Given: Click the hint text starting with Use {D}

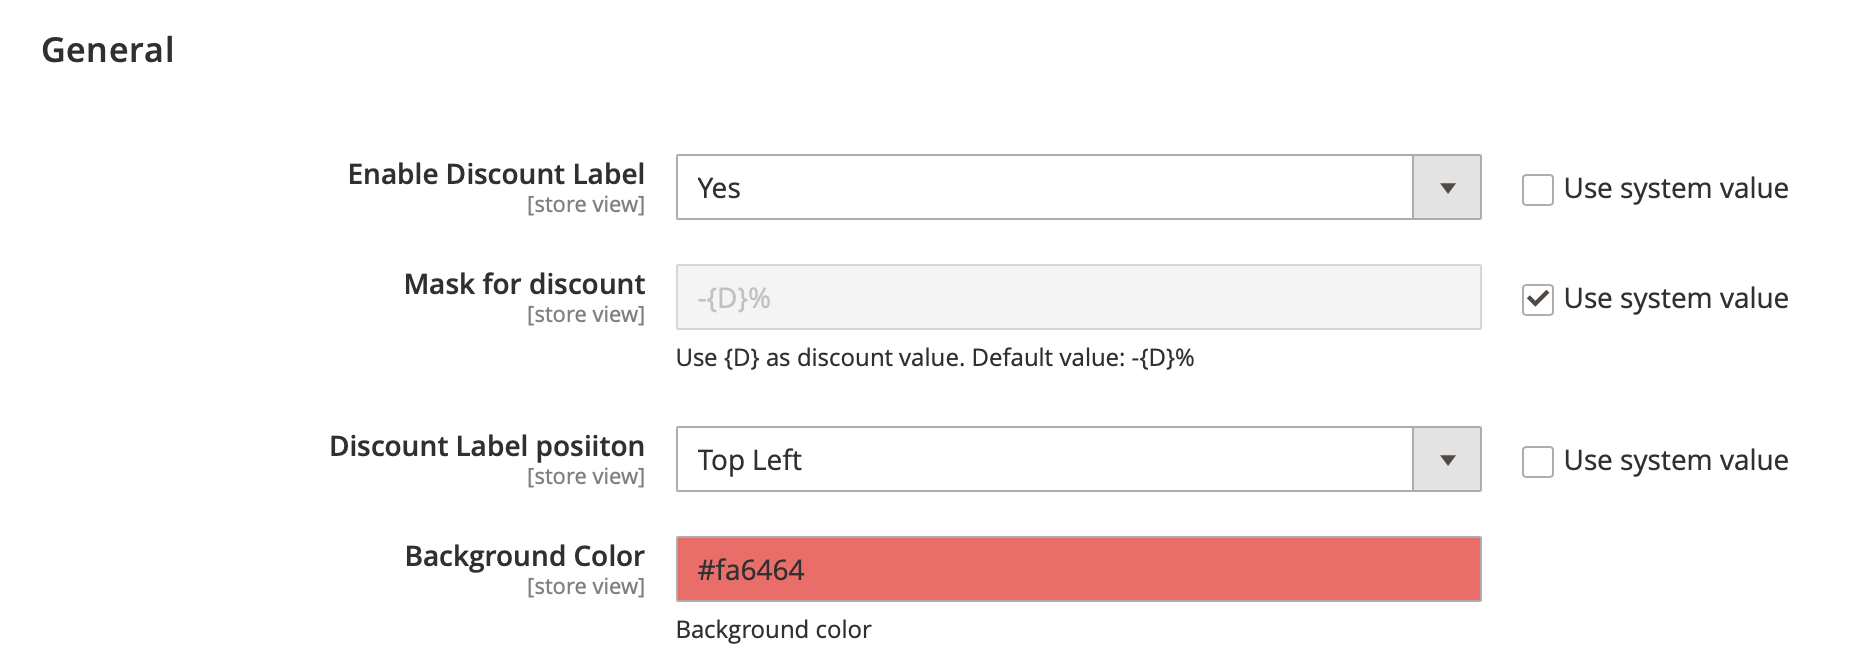Looking at the screenshot, I should point(935,358).
